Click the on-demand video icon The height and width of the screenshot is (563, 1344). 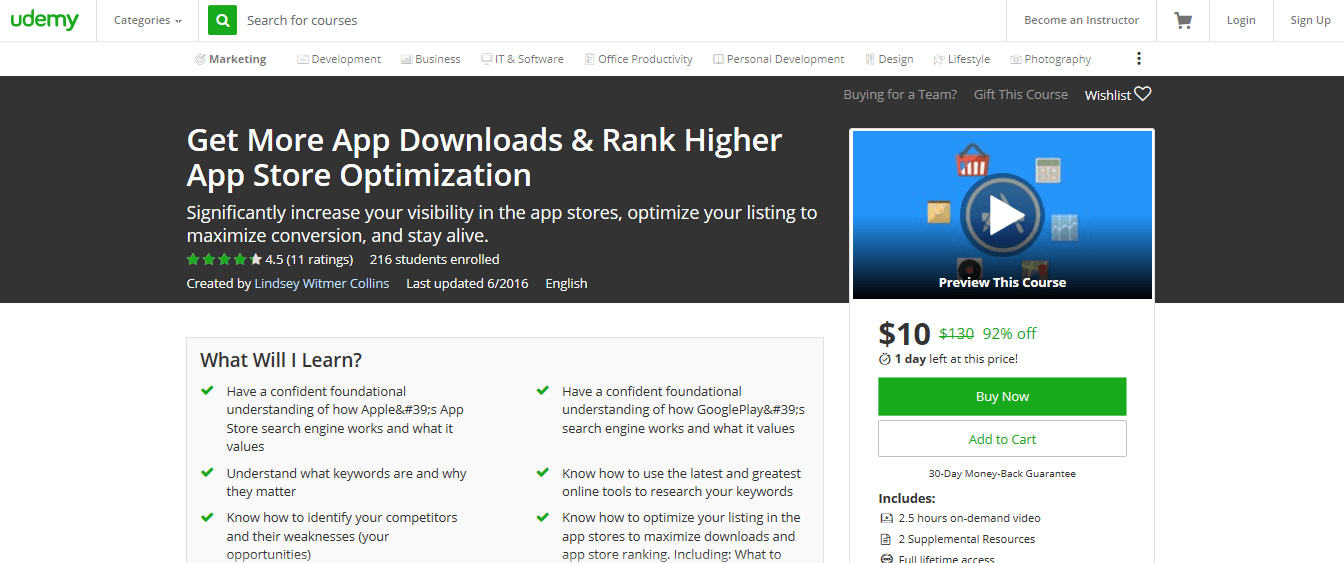point(886,518)
